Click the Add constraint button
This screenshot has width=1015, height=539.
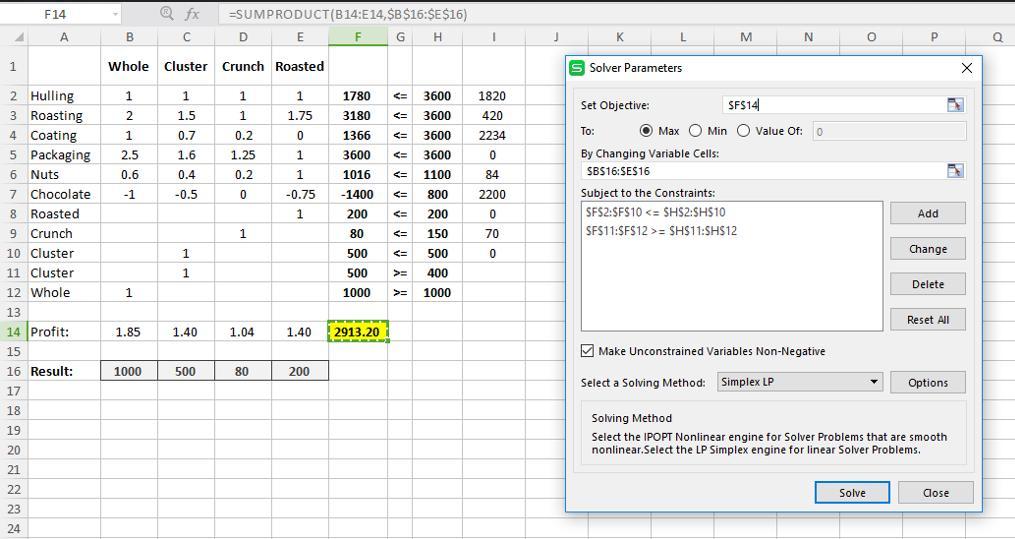point(927,213)
